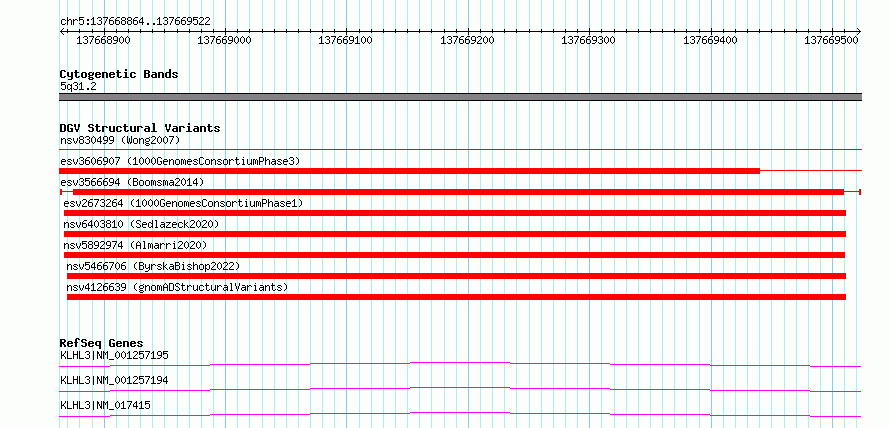Open variant esv3566694 (Boomsma2014) label
The image size is (890, 428).
(x=132, y=182)
